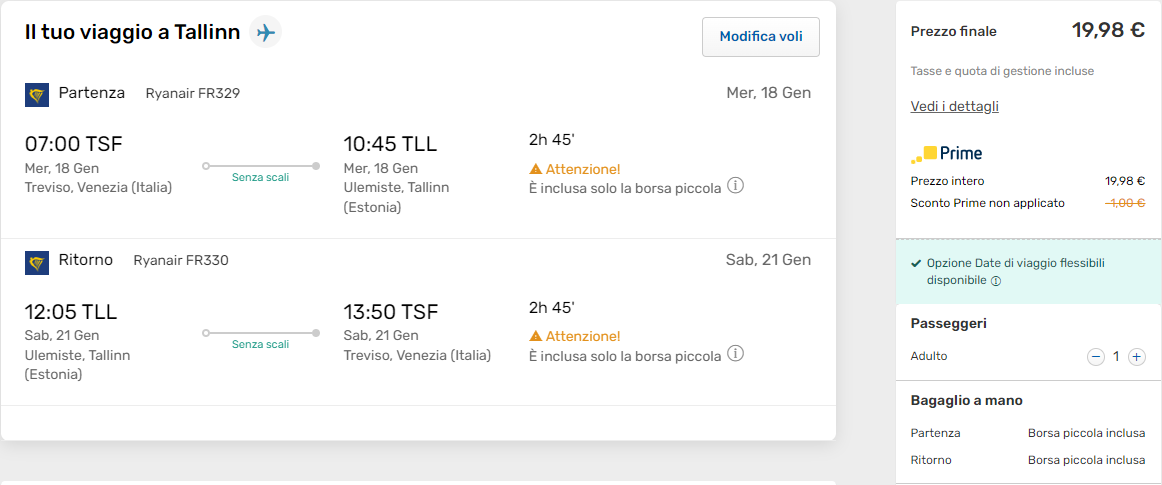
Task: Click the Ritorno flight header
Action: tap(86, 260)
